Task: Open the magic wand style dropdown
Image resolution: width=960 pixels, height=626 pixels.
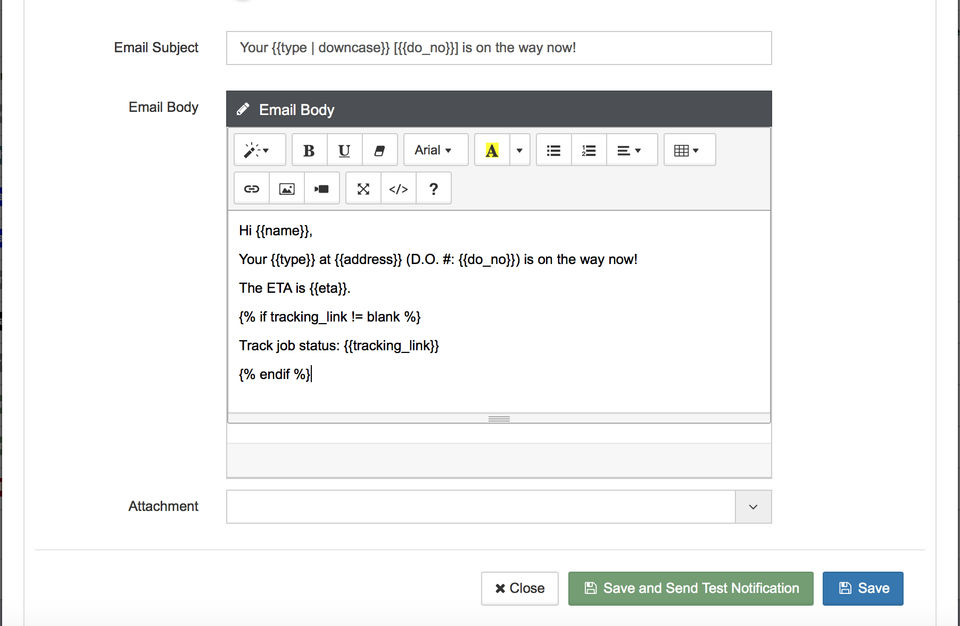Action: click(x=259, y=150)
